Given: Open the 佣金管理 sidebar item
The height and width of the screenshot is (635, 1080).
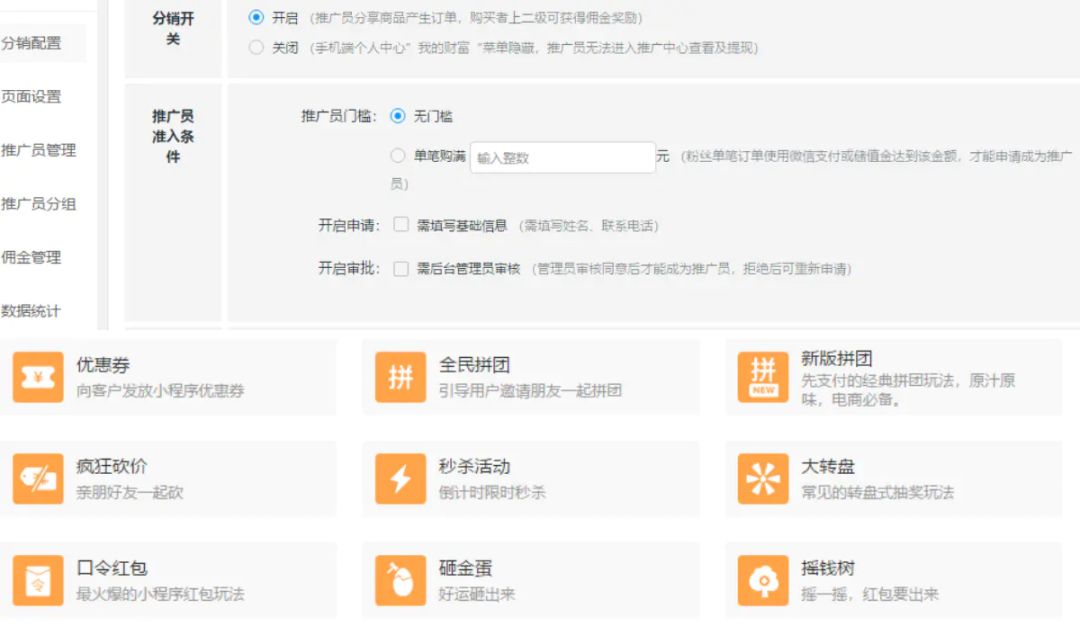Looking at the screenshot, I should (x=31, y=258).
